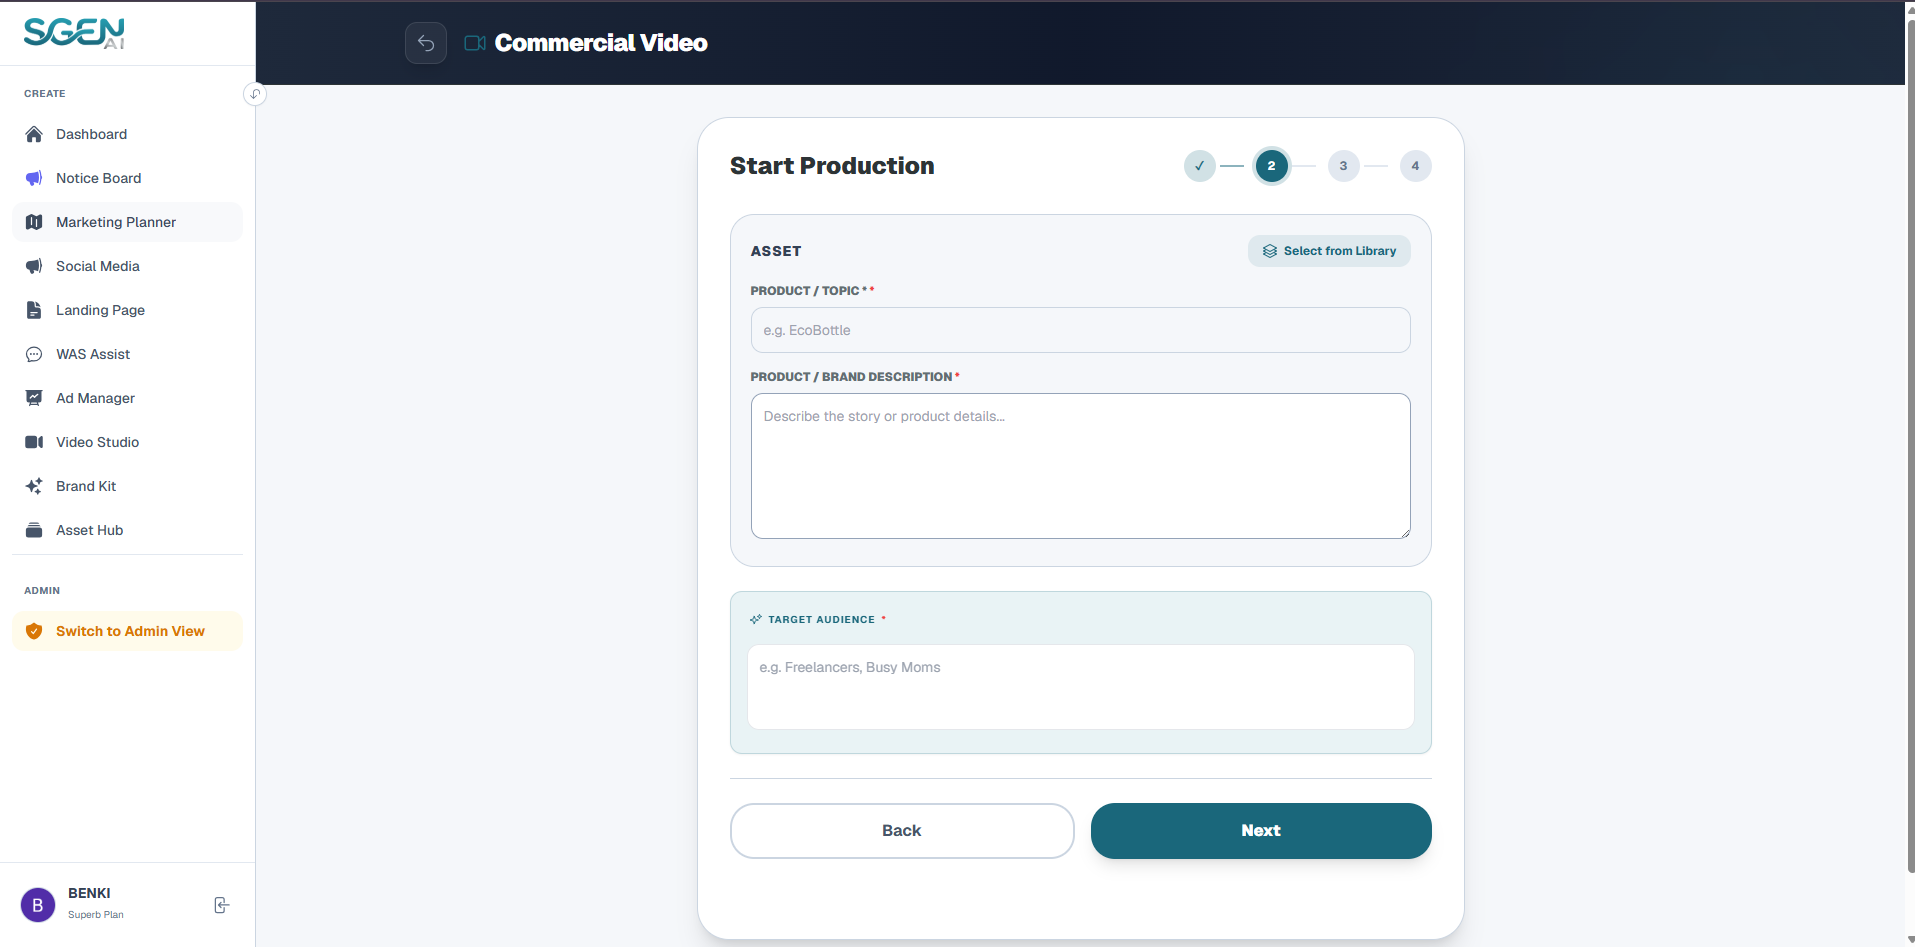This screenshot has height=947, width=1915.
Task: Go to Social Media section
Action: pyautogui.click(x=127, y=266)
